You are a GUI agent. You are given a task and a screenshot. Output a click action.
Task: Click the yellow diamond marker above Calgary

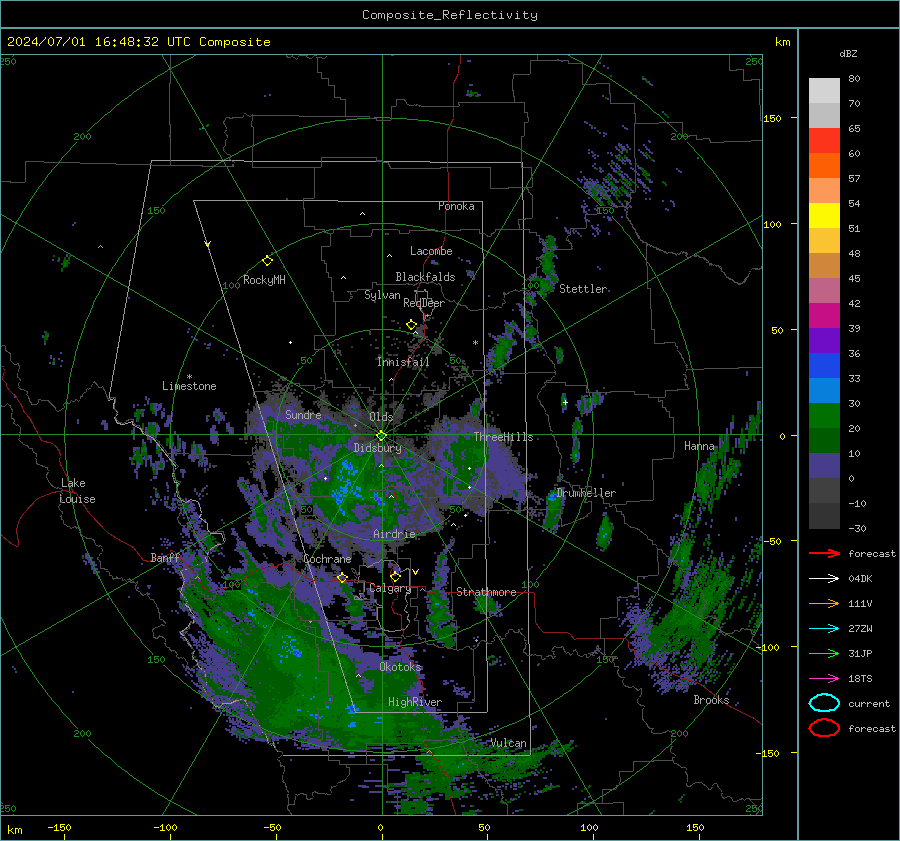click(395, 576)
